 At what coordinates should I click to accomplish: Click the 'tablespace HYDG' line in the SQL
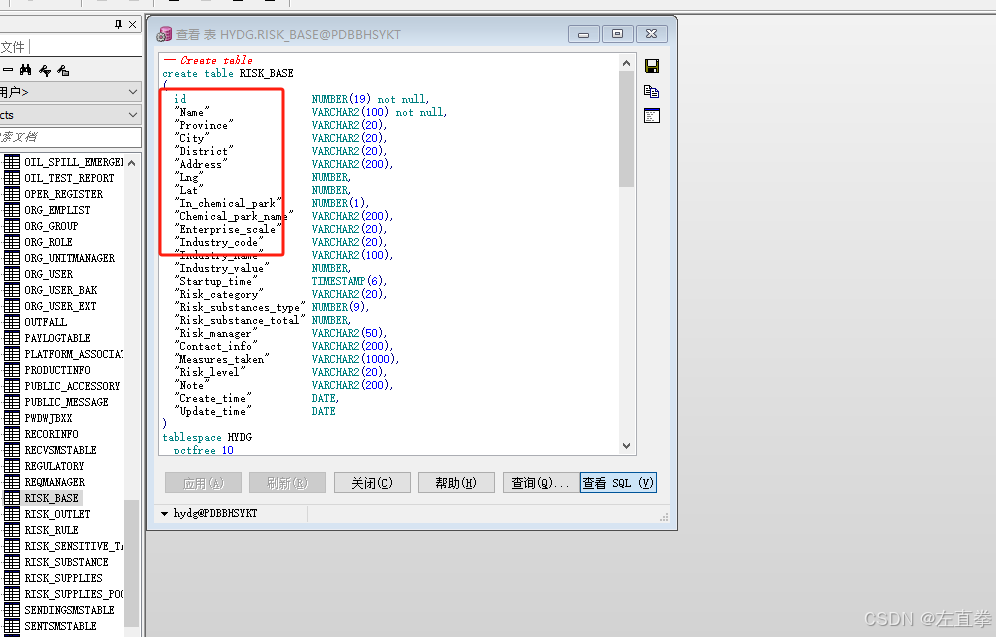[x=207, y=437]
